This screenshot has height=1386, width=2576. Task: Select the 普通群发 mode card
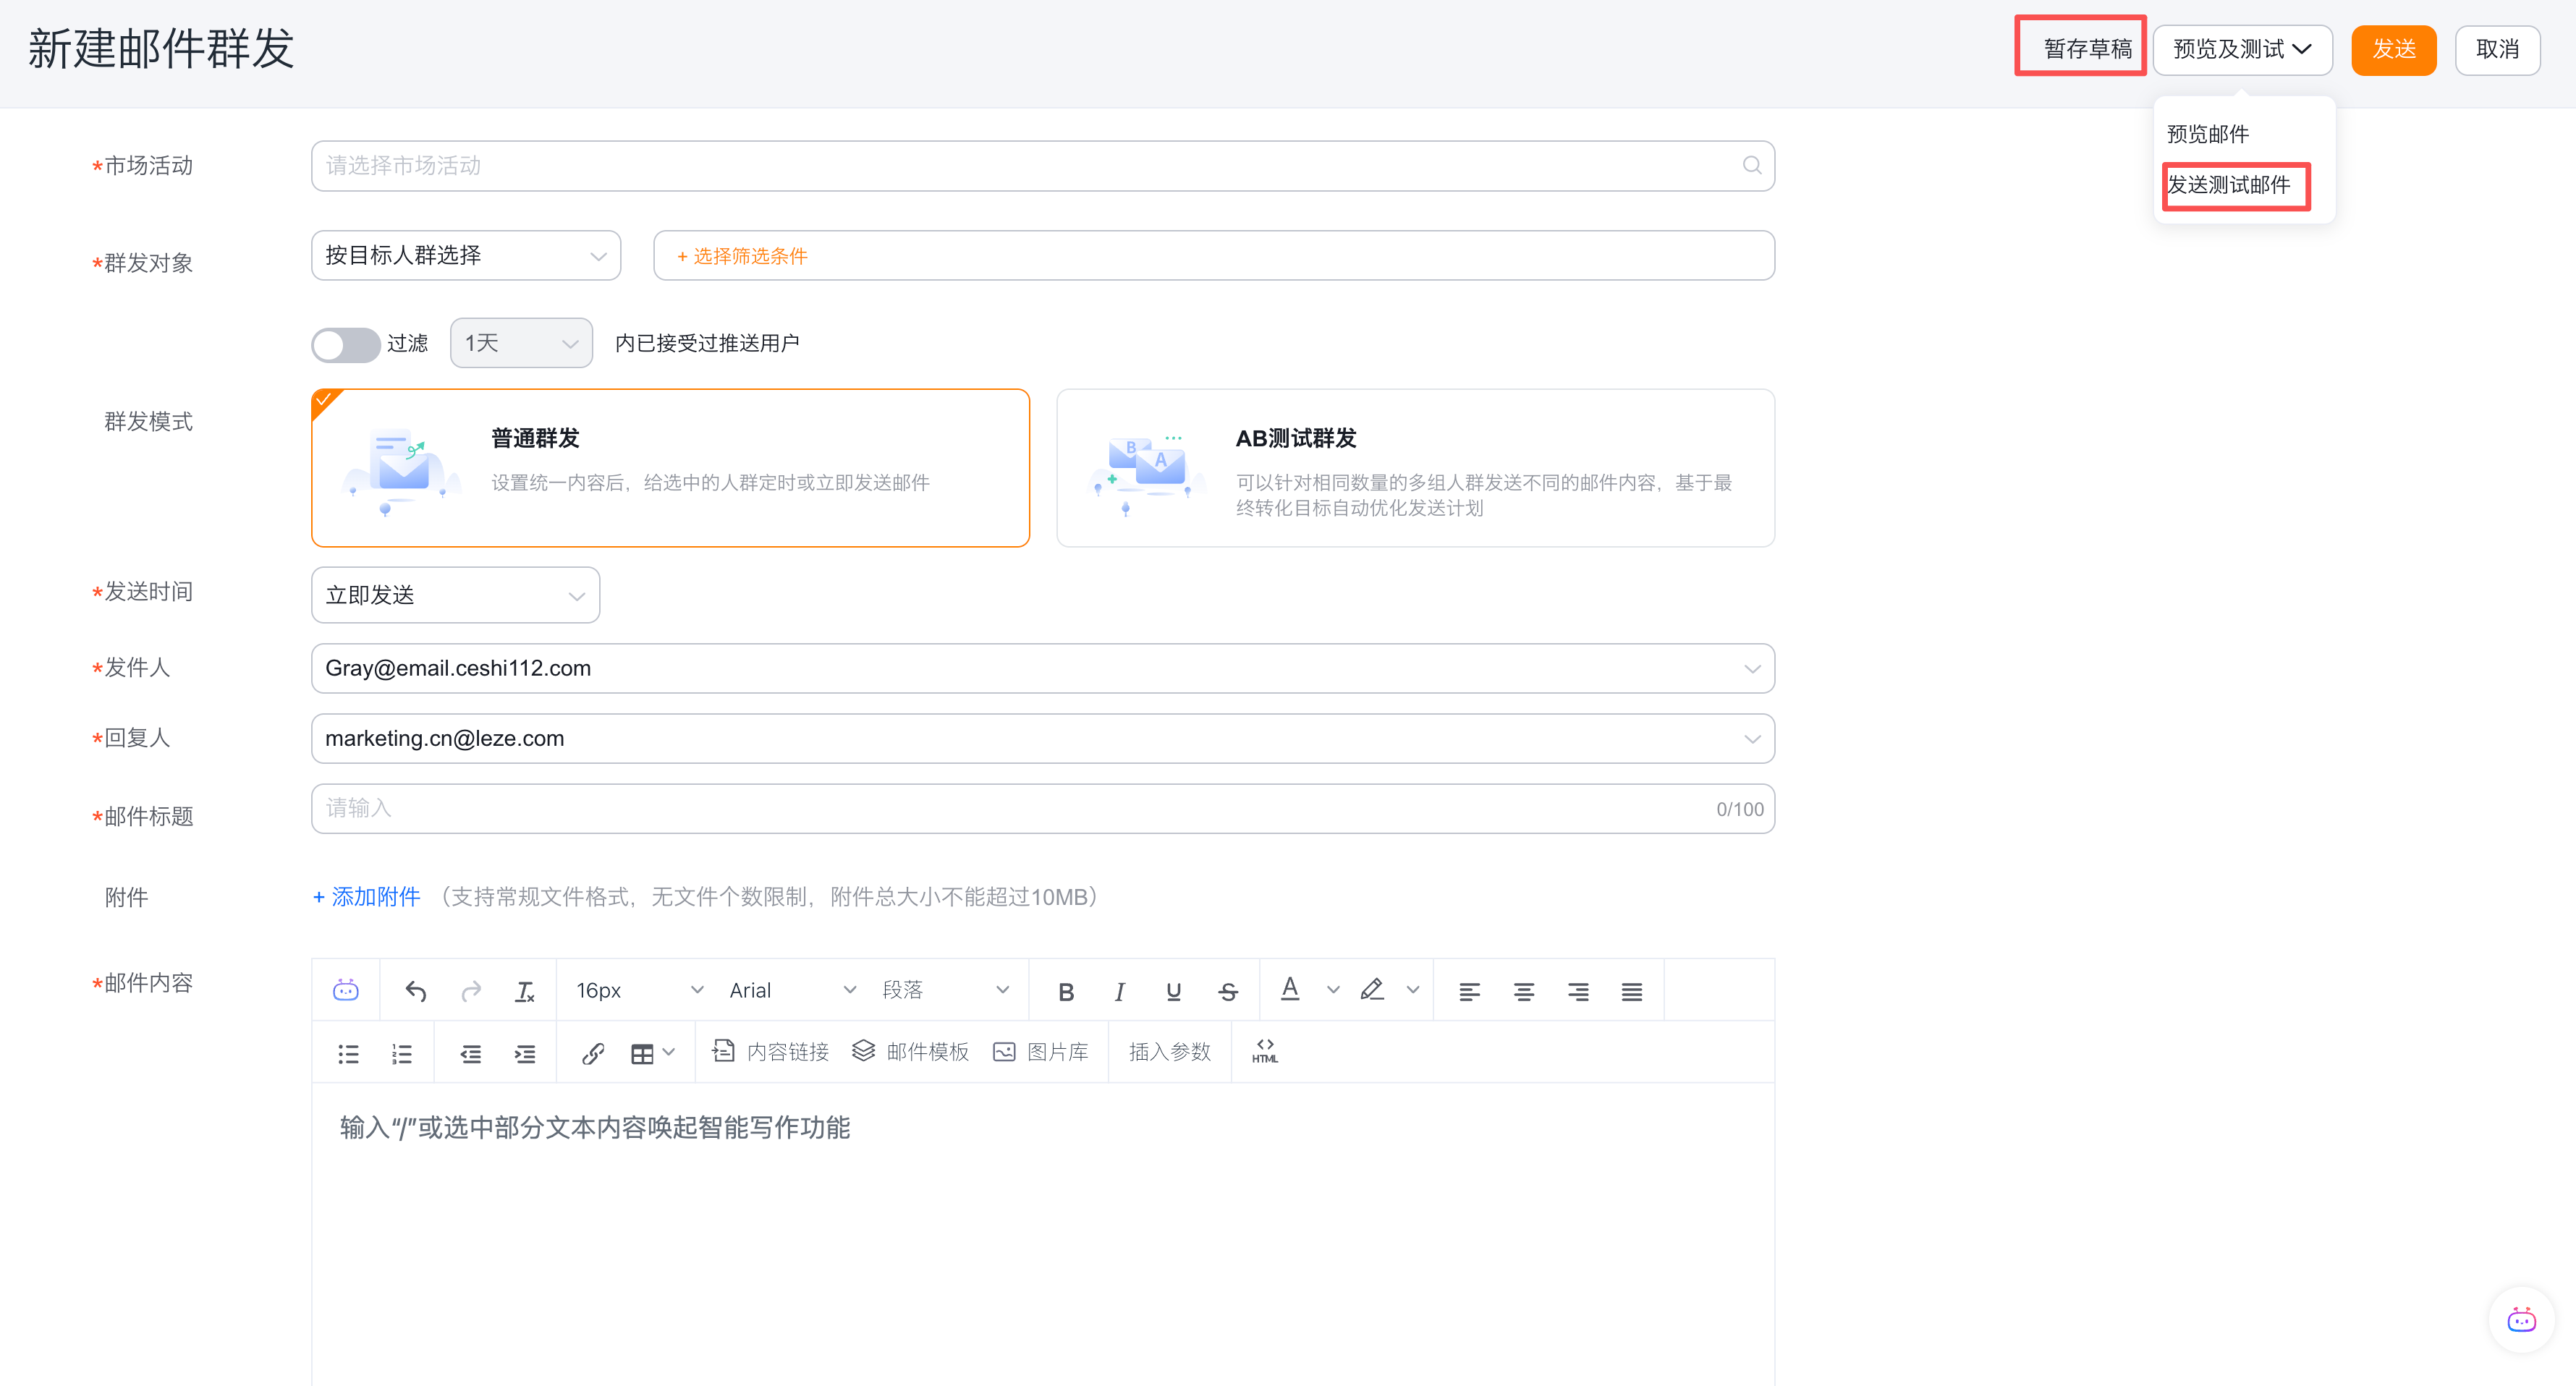(670, 467)
